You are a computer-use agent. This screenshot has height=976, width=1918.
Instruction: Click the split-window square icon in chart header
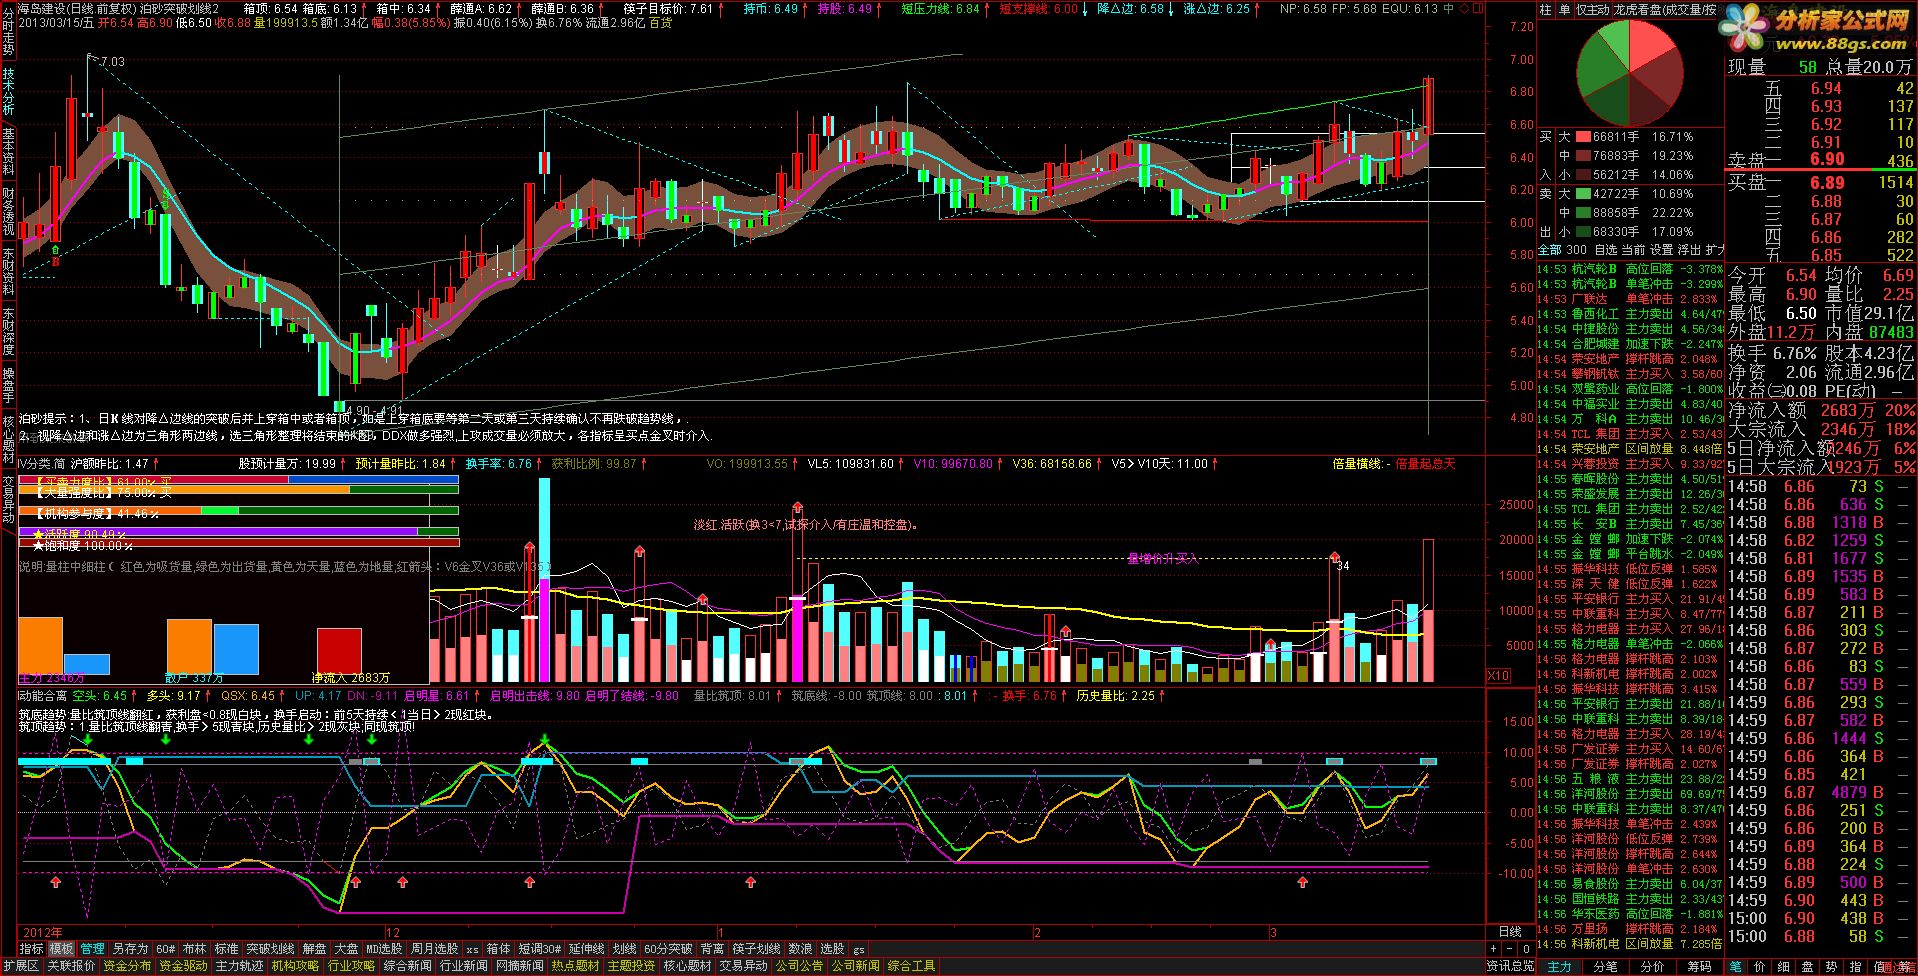pos(1478,8)
